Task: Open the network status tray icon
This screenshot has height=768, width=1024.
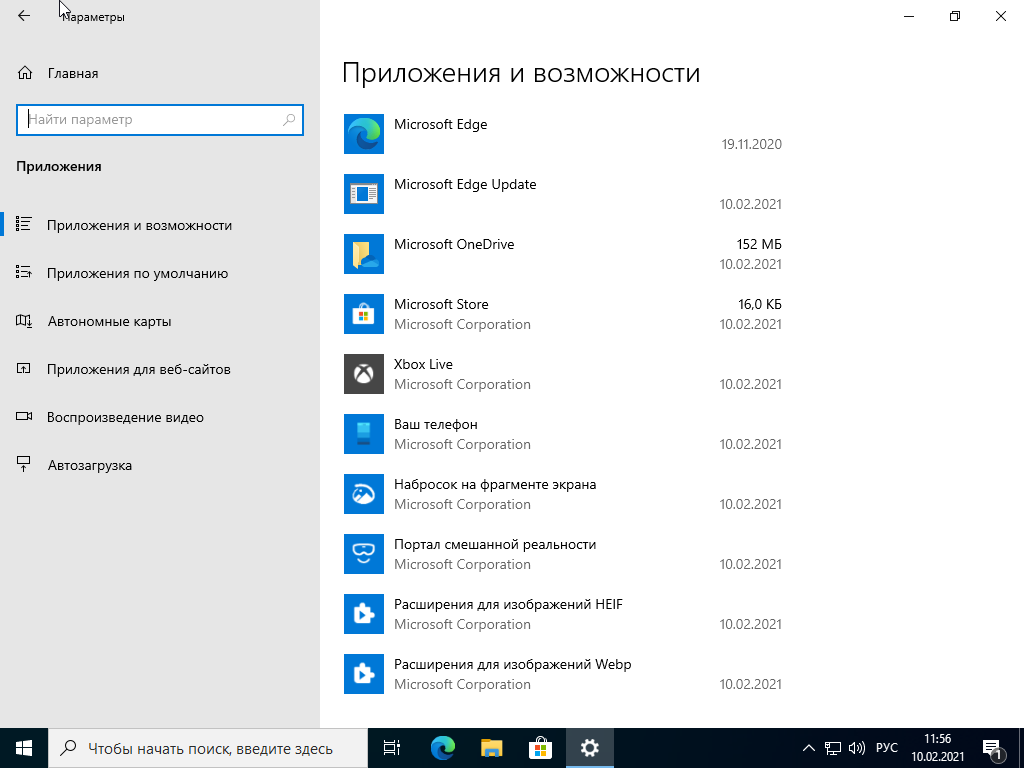Action: point(833,748)
